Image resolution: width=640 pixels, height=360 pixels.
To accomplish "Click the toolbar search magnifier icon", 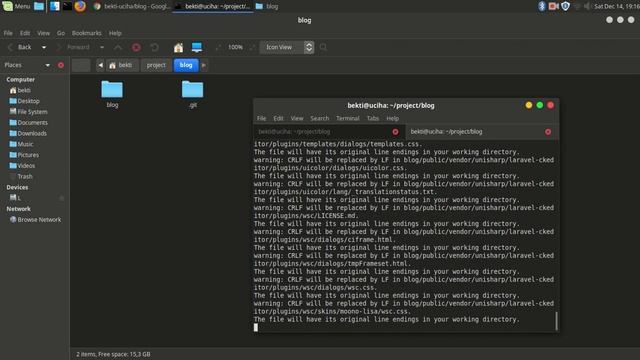I will point(323,47).
